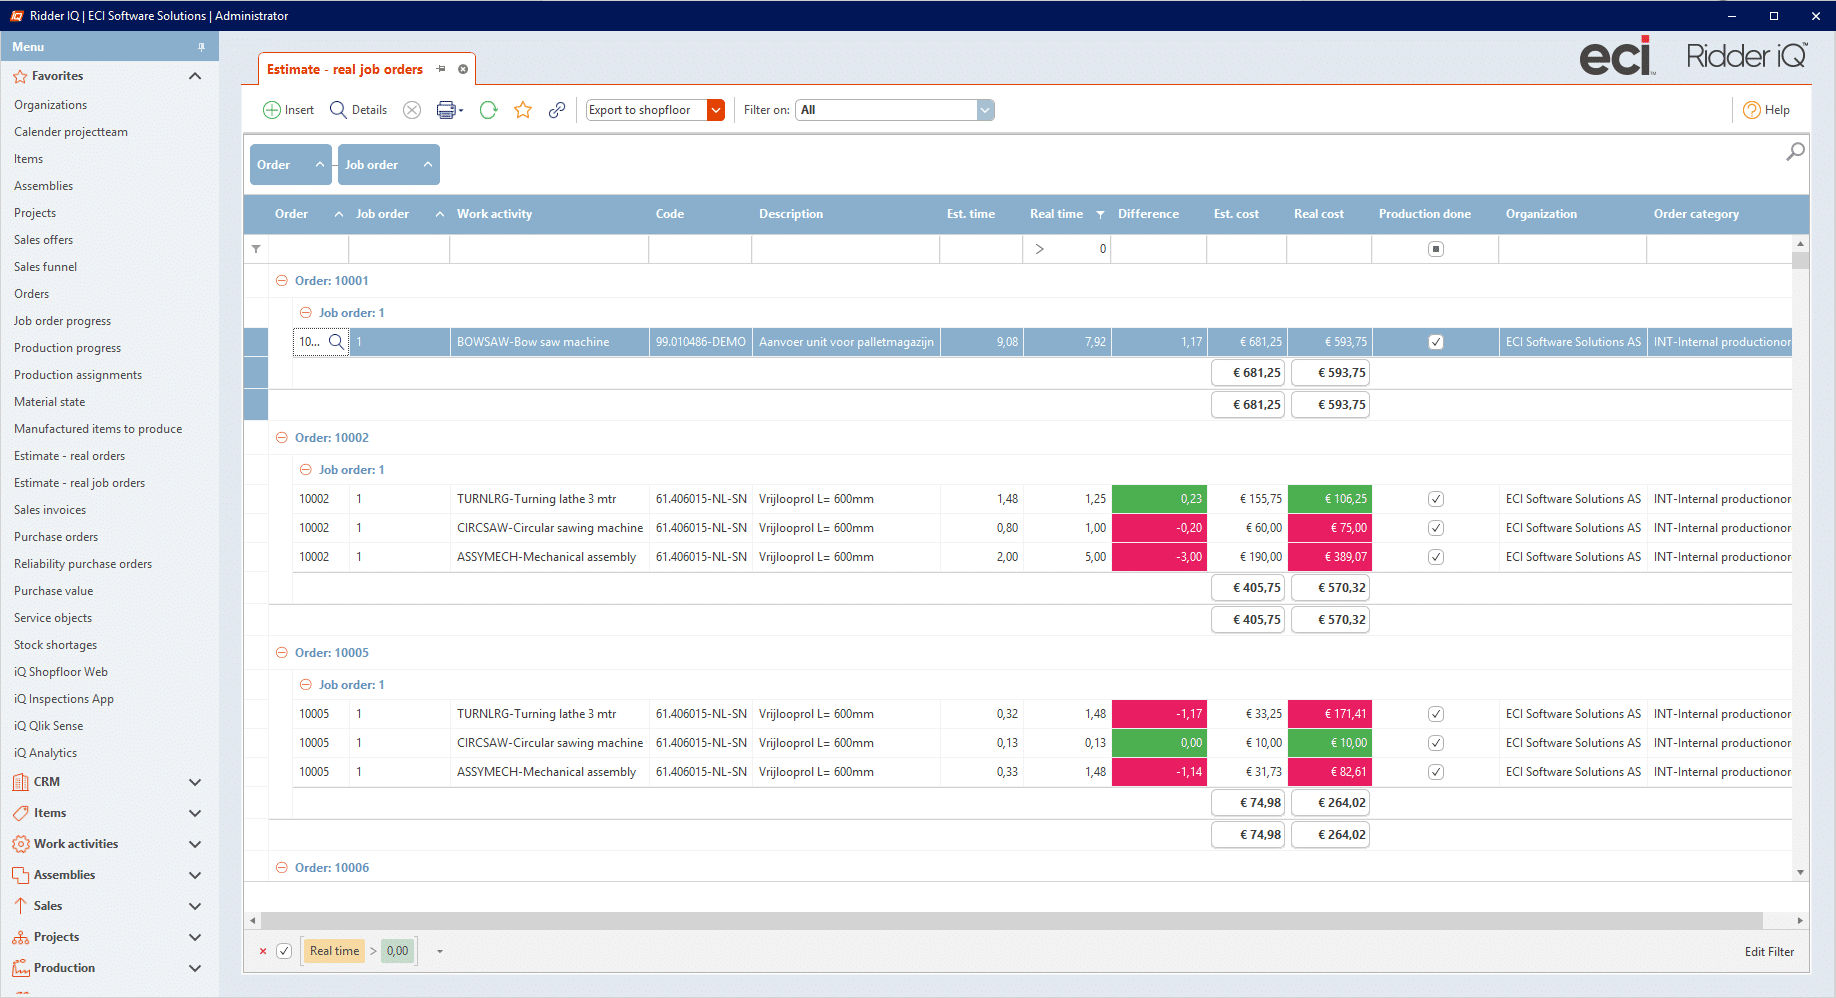Click the Insert plus icon
The width and height of the screenshot is (1836, 998).
point(272,110)
